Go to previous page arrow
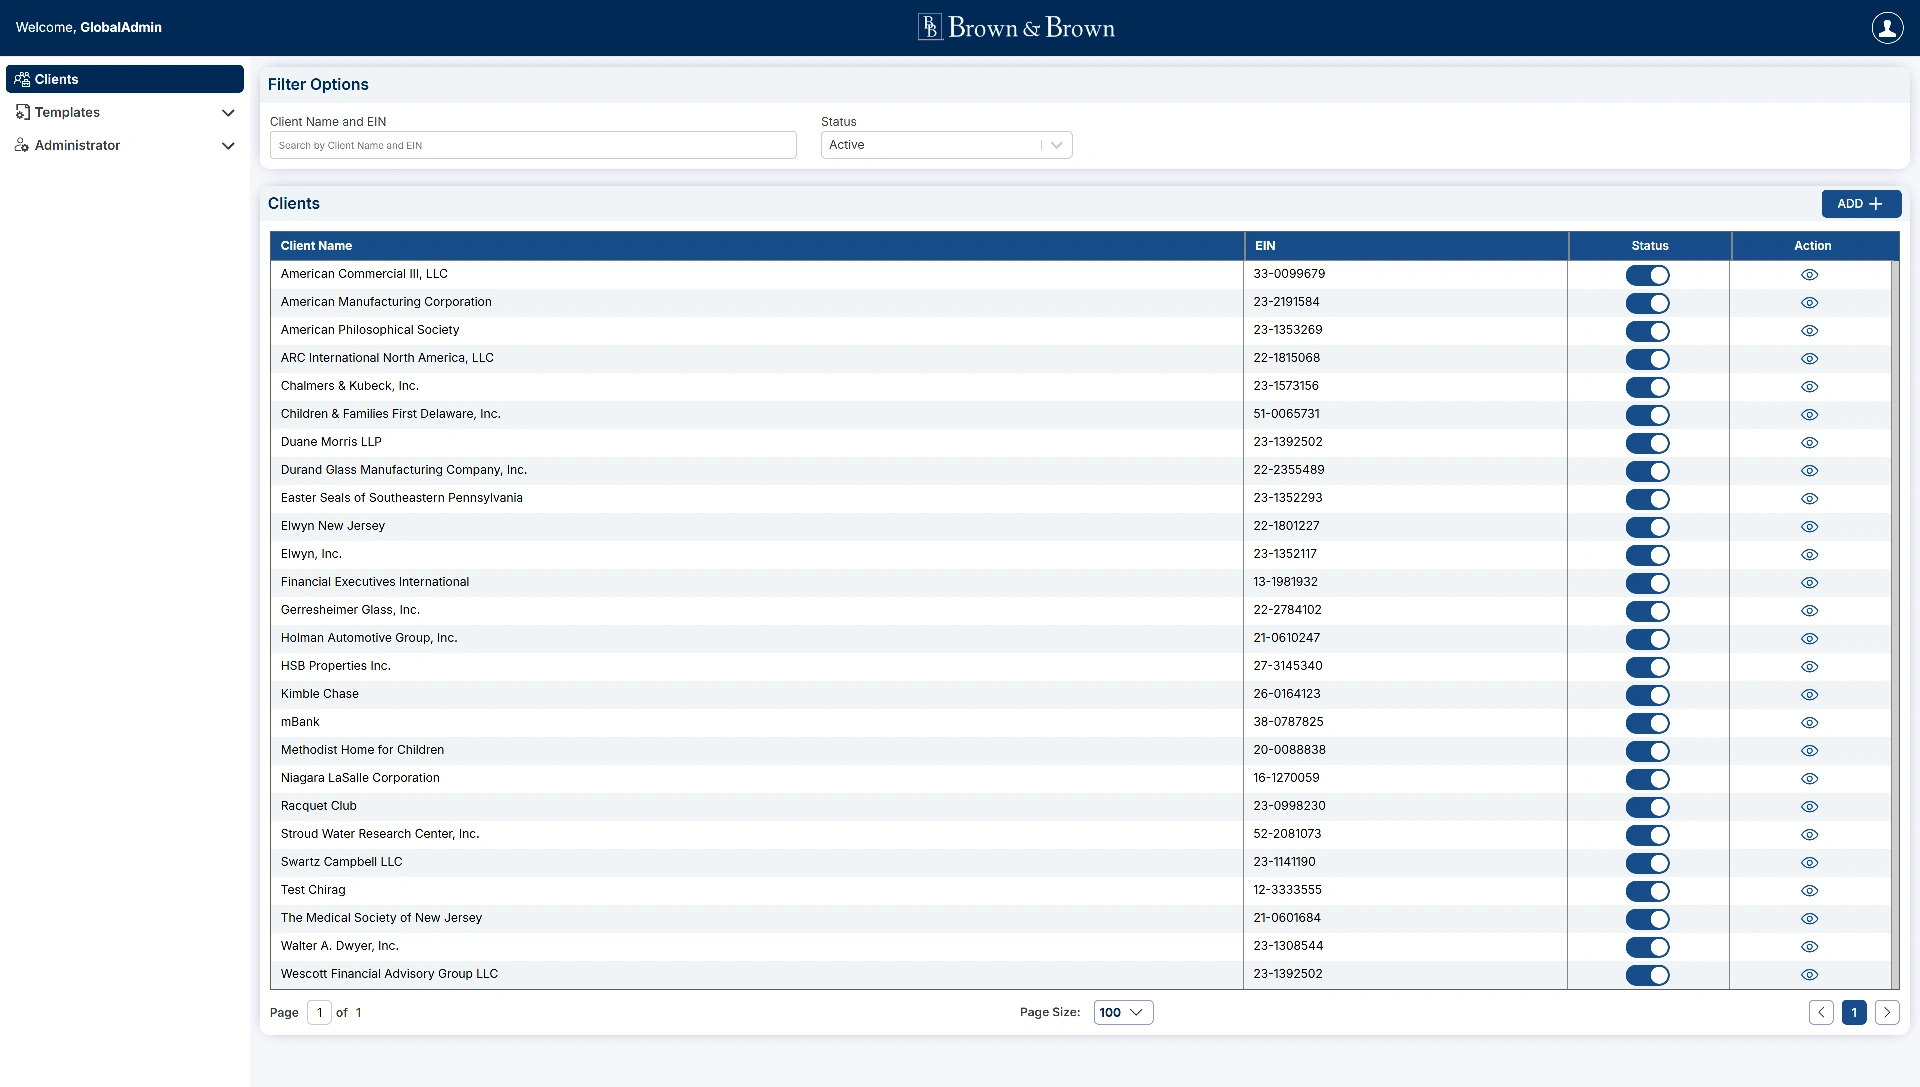 1821,1013
